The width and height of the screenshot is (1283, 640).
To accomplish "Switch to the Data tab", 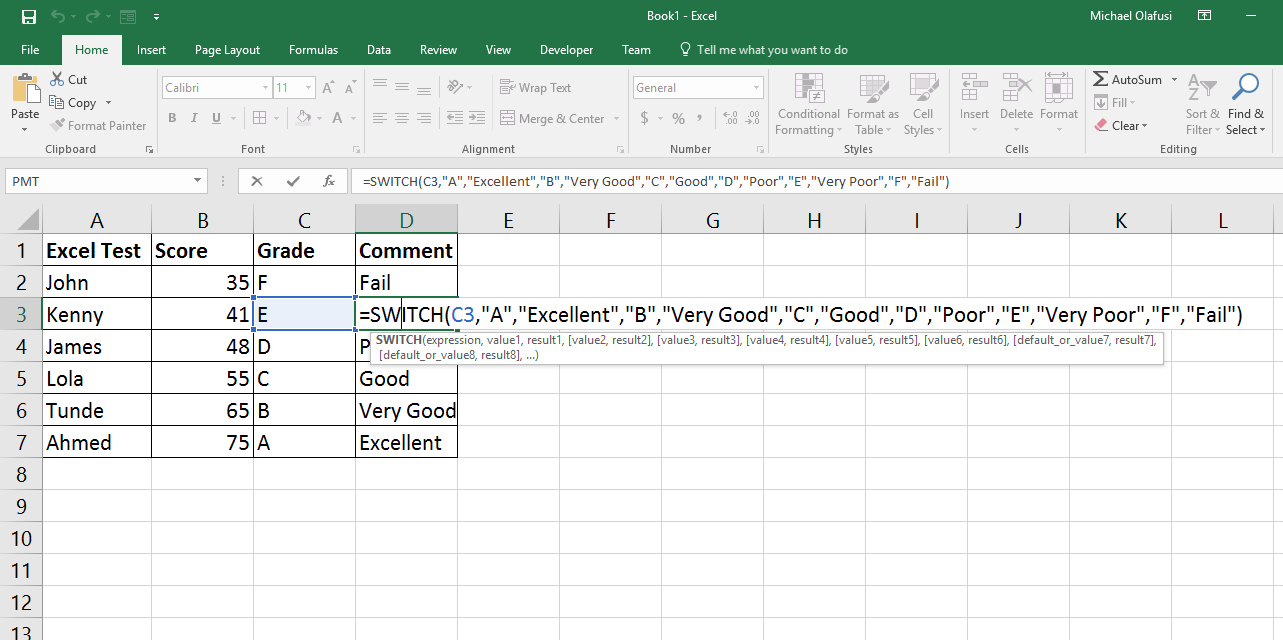I will [379, 50].
